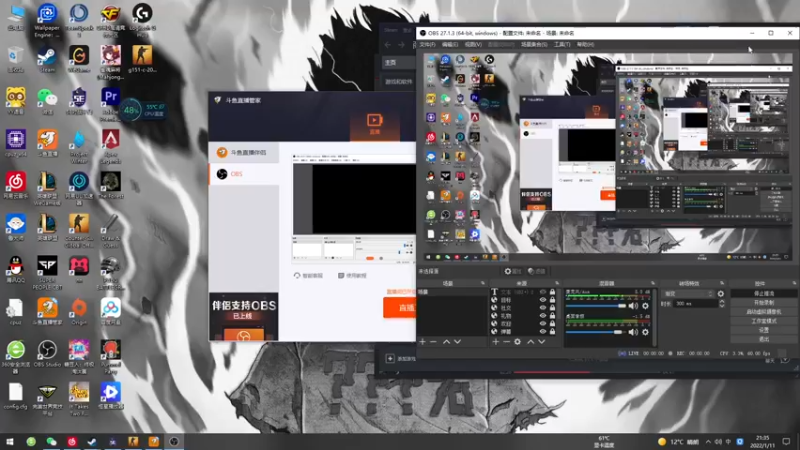The image size is (800, 450).
Task: Open source properties gear in sources toolbar
Action: click(517, 341)
